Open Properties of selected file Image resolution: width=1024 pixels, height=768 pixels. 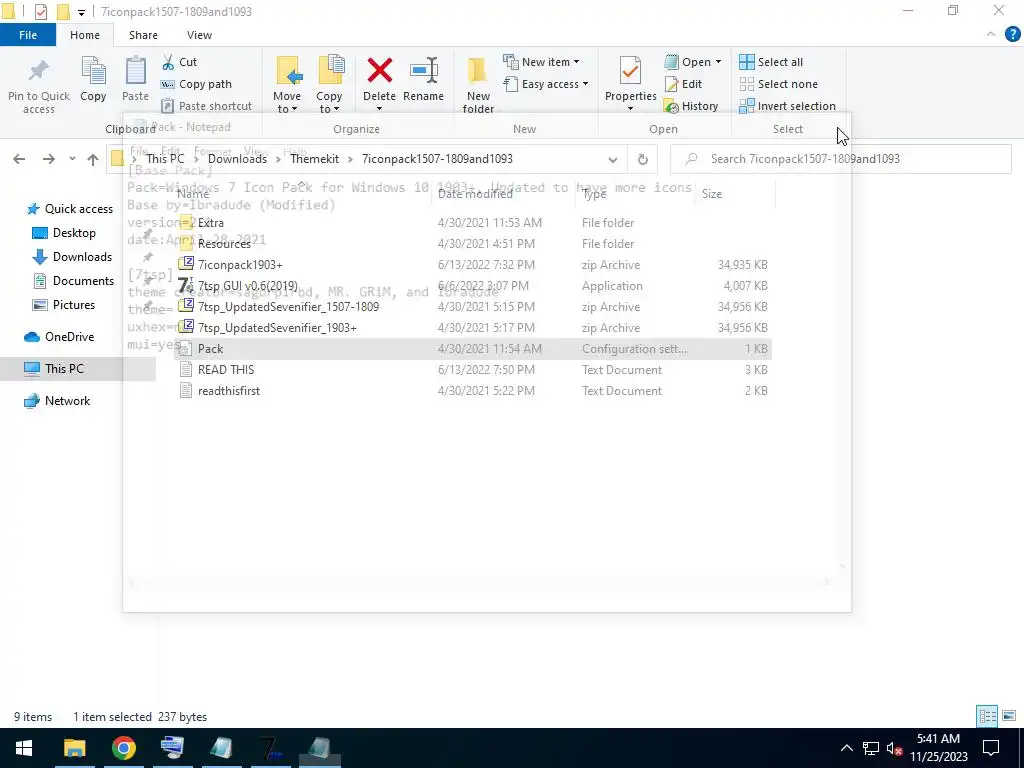click(630, 80)
